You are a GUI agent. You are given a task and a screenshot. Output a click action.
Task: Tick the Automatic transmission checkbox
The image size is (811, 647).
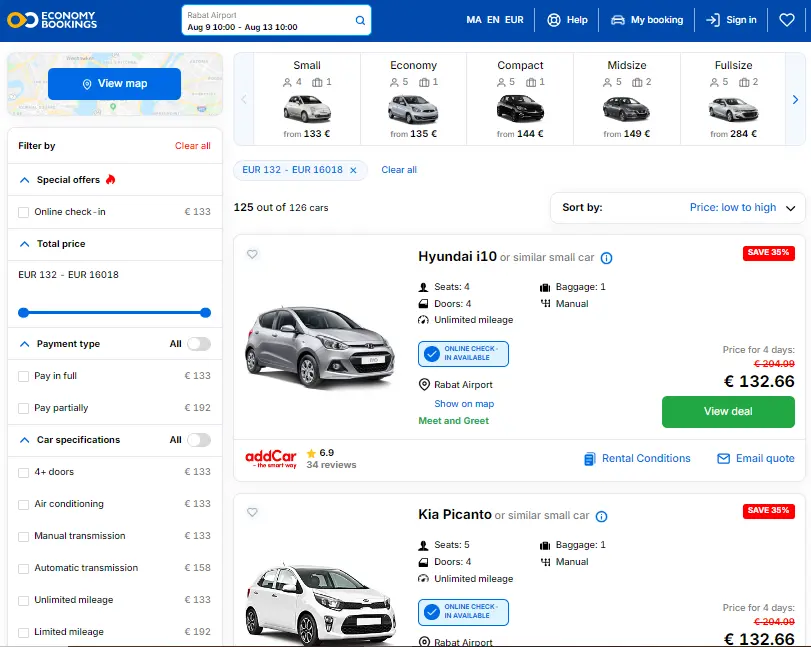coord(23,568)
